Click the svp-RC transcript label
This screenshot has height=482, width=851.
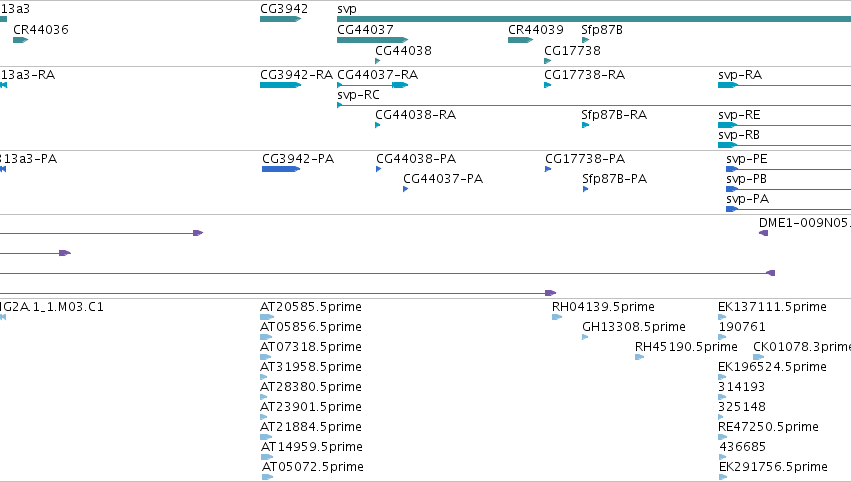(x=358, y=95)
